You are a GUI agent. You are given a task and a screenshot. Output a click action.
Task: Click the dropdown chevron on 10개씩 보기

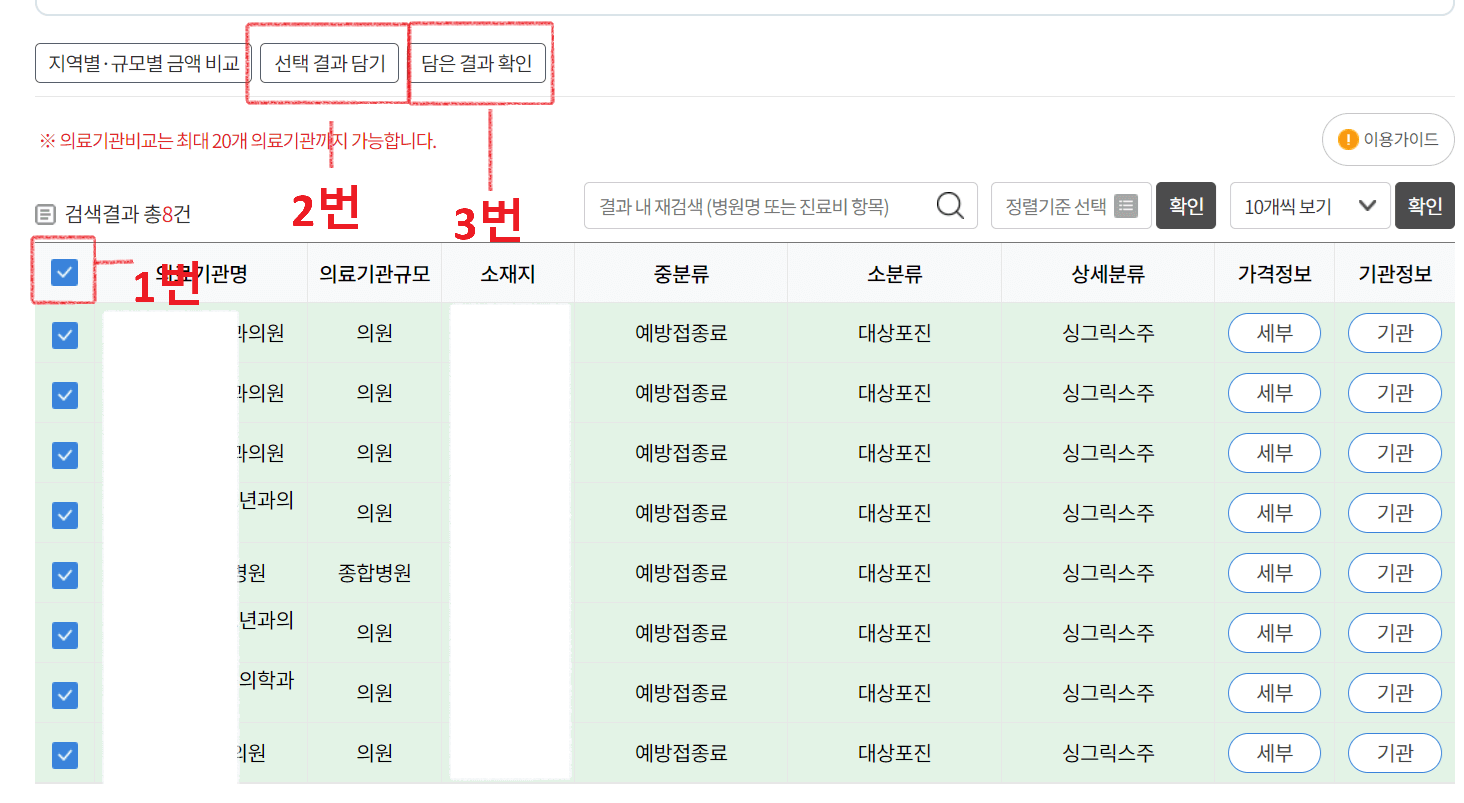1366,205
